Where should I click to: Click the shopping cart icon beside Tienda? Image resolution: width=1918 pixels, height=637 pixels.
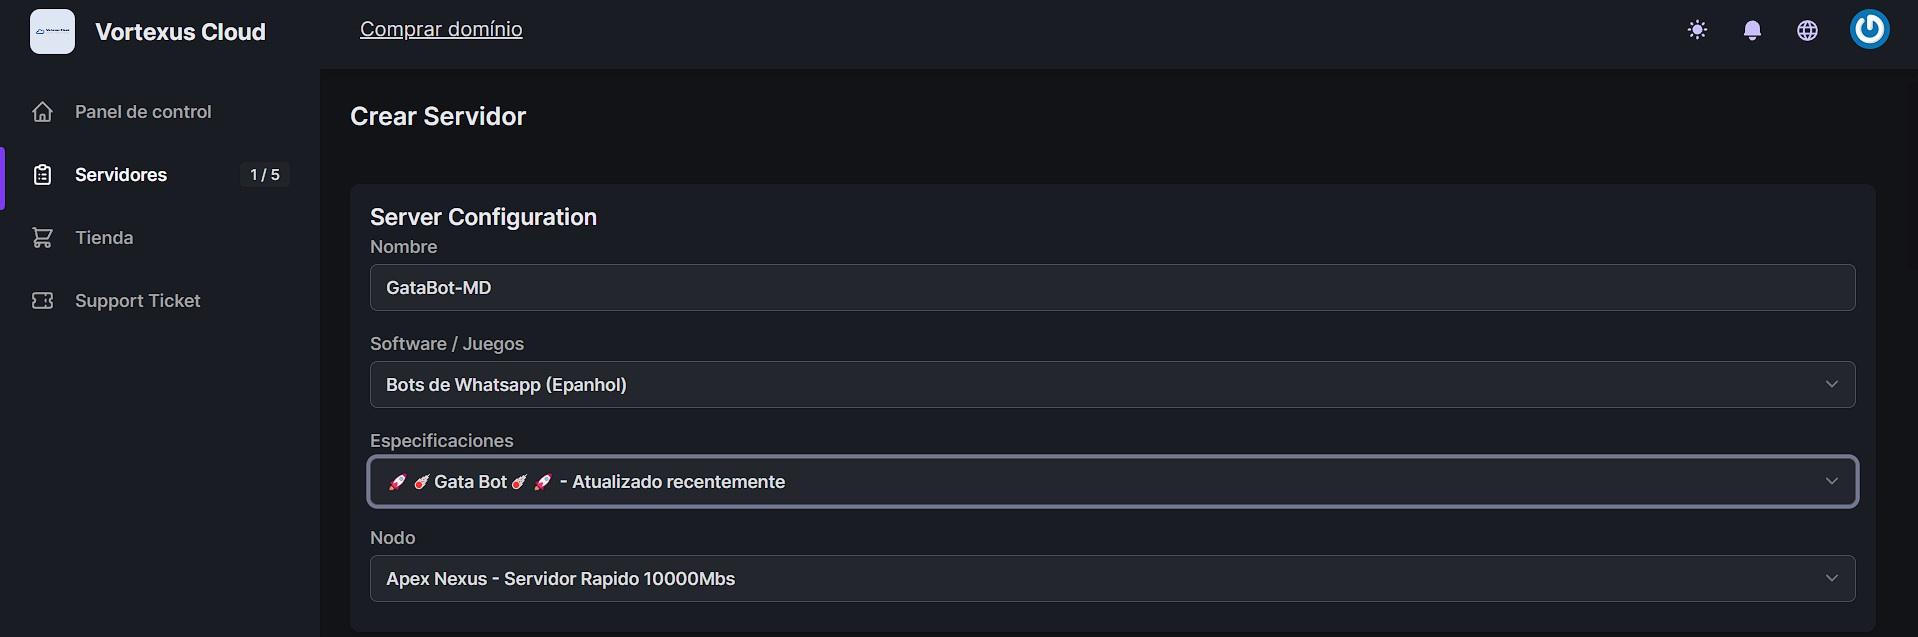pyautogui.click(x=42, y=238)
